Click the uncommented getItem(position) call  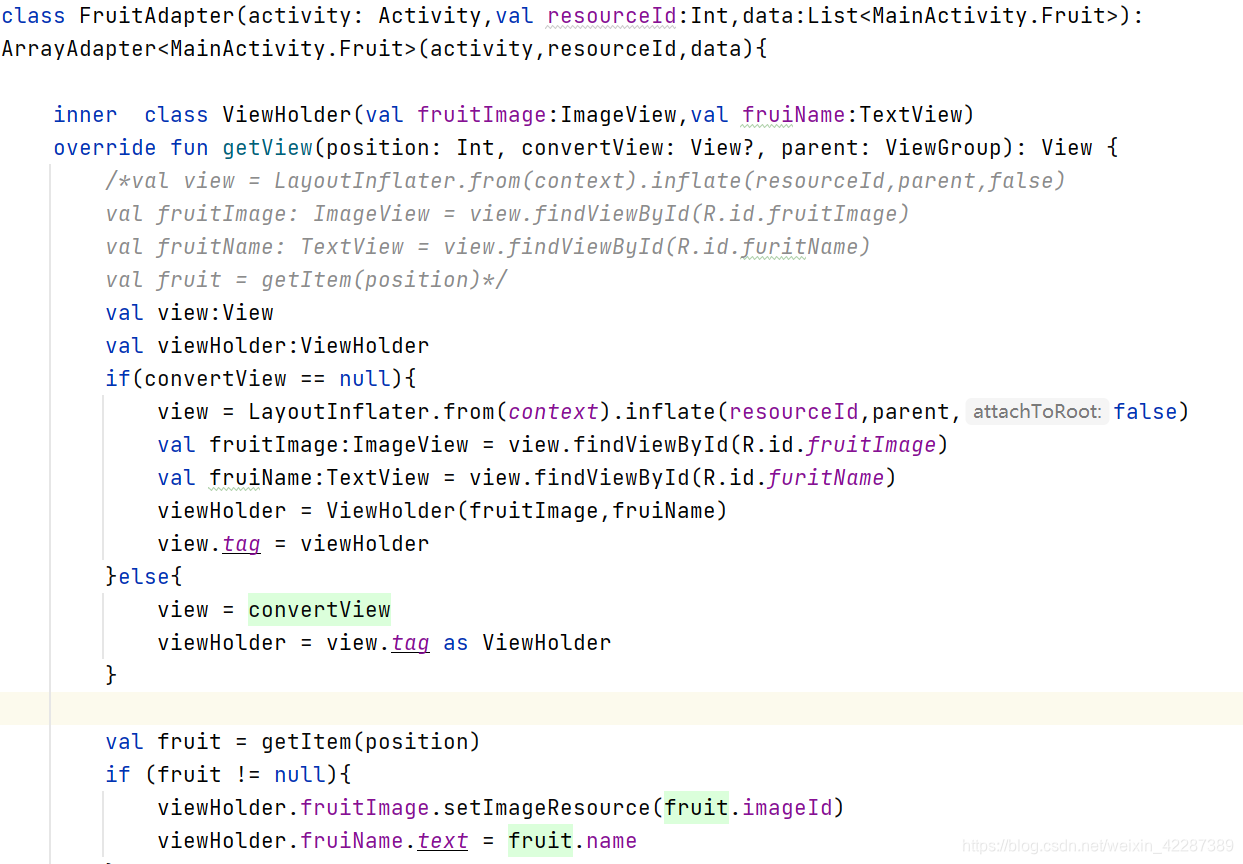[x=371, y=742]
